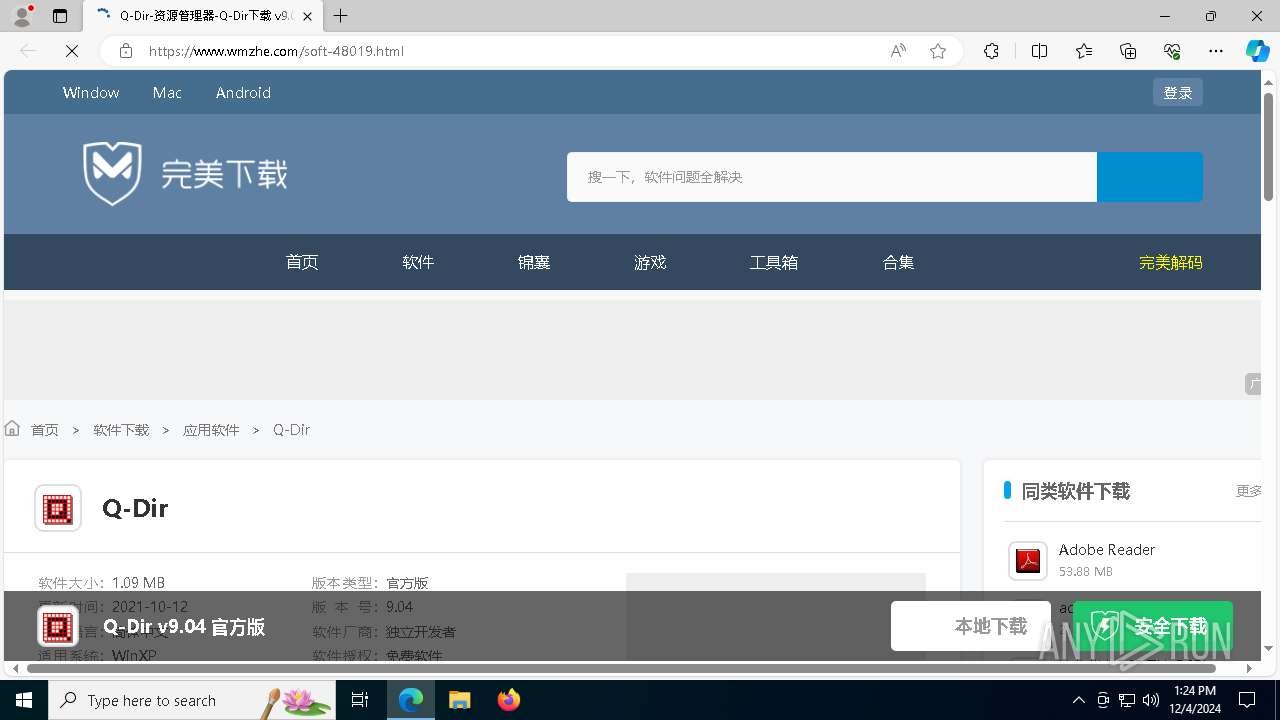The width and height of the screenshot is (1280, 720).
Task: Open 应用软件 breadcrumb link
Action: [x=211, y=430]
